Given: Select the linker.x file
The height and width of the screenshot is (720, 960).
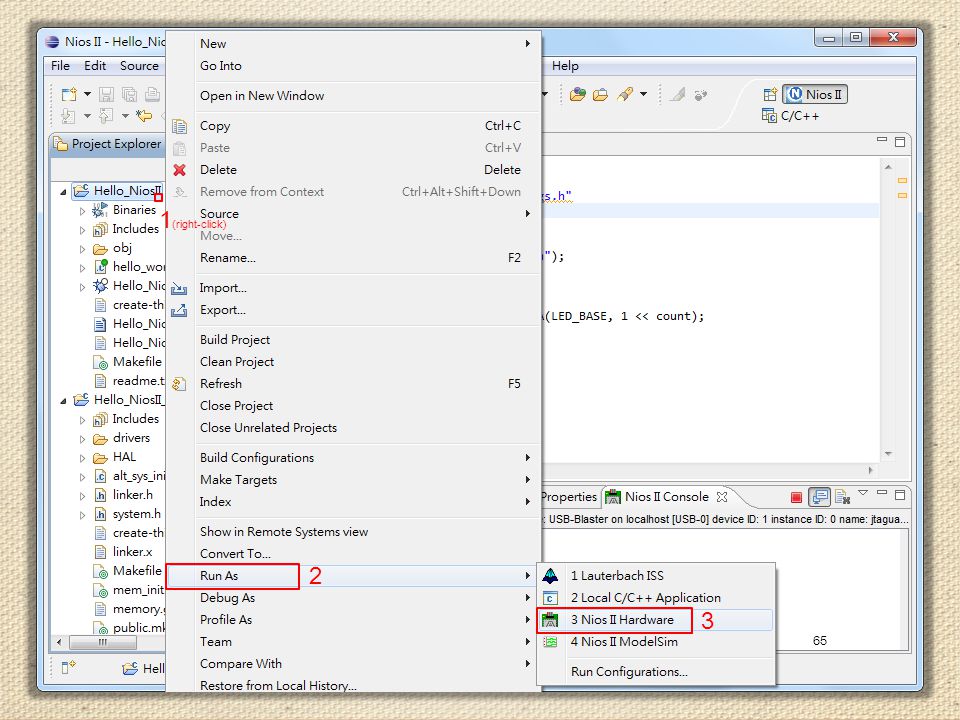Looking at the screenshot, I should (123, 552).
